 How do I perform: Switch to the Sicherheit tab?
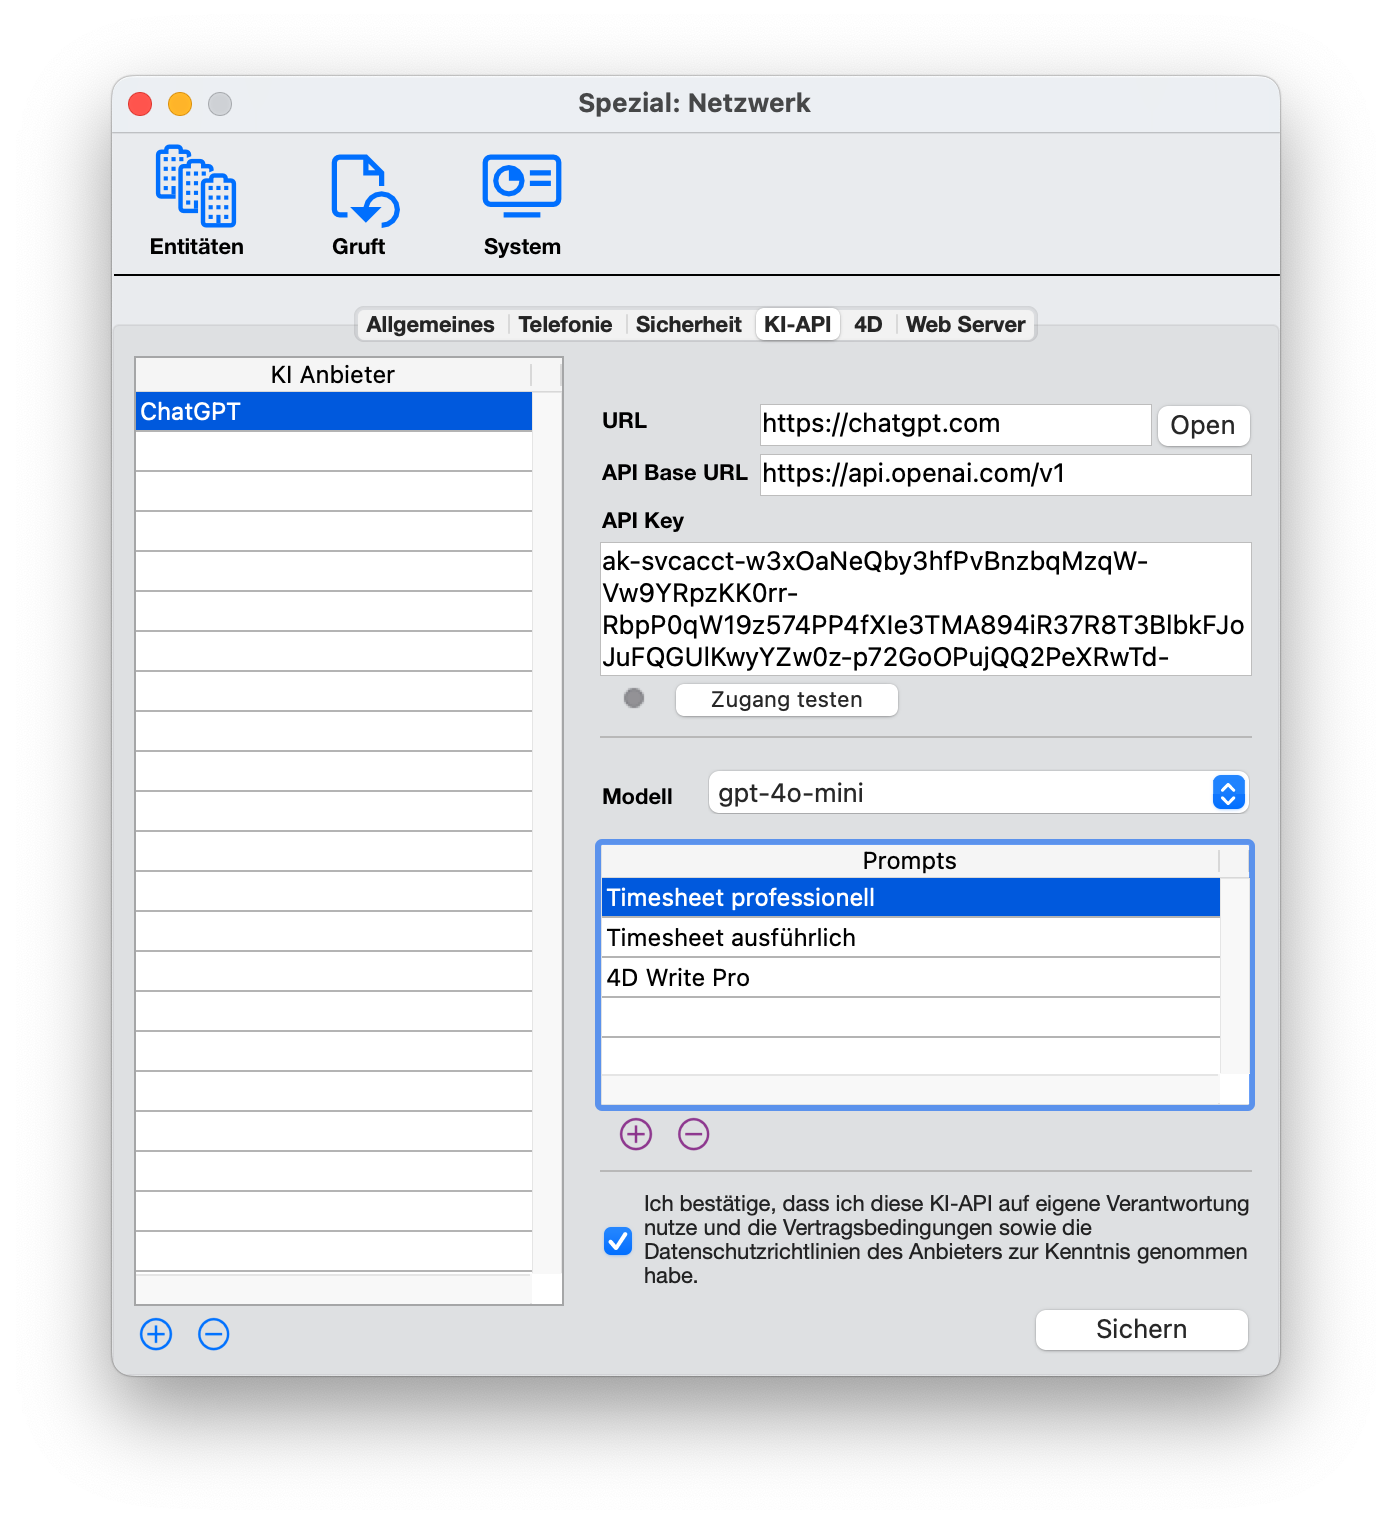pyautogui.click(x=689, y=324)
